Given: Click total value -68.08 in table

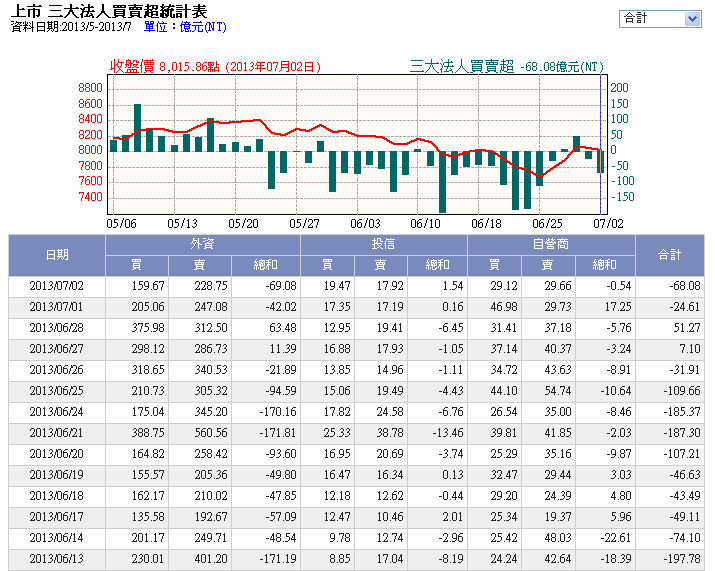Looking at the screenshot, I should click(x=684, y=286).
